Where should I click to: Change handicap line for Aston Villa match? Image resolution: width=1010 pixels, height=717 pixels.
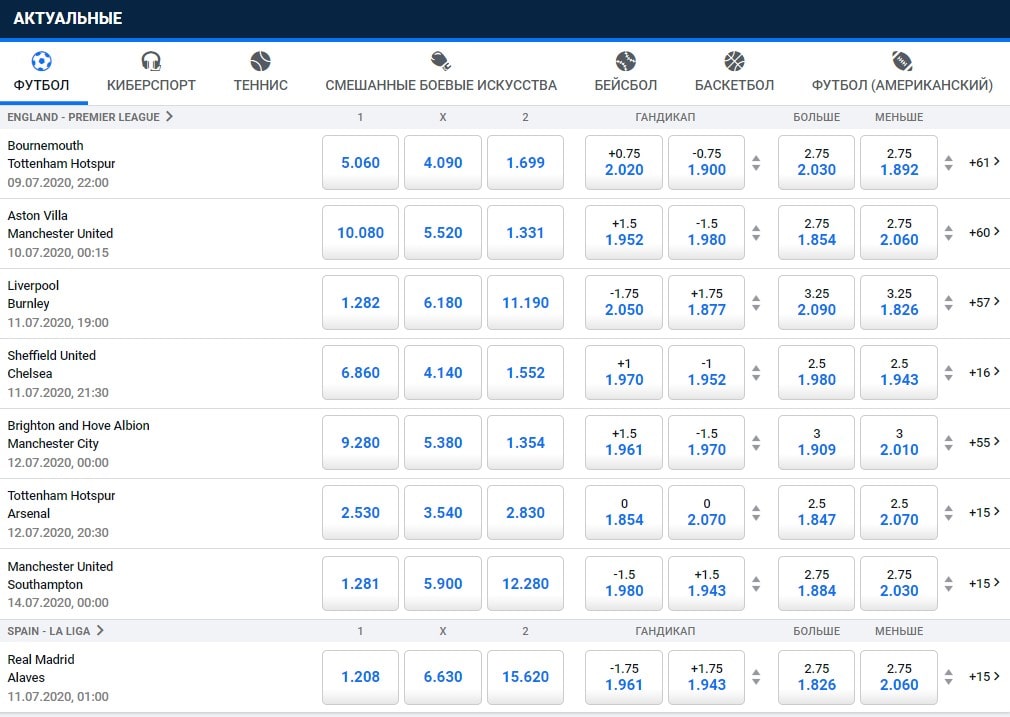pyautogui.click(x=756, y=233)
